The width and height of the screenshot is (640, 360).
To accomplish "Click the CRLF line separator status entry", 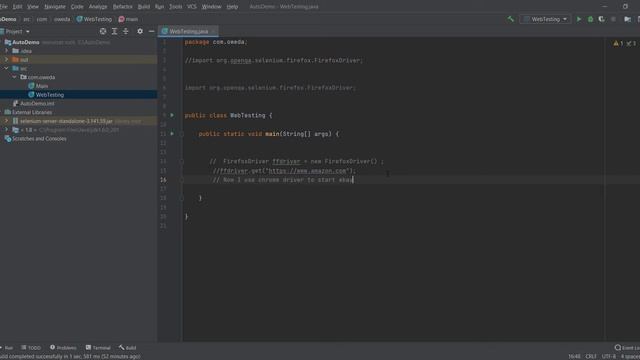I will pos(591,356).
